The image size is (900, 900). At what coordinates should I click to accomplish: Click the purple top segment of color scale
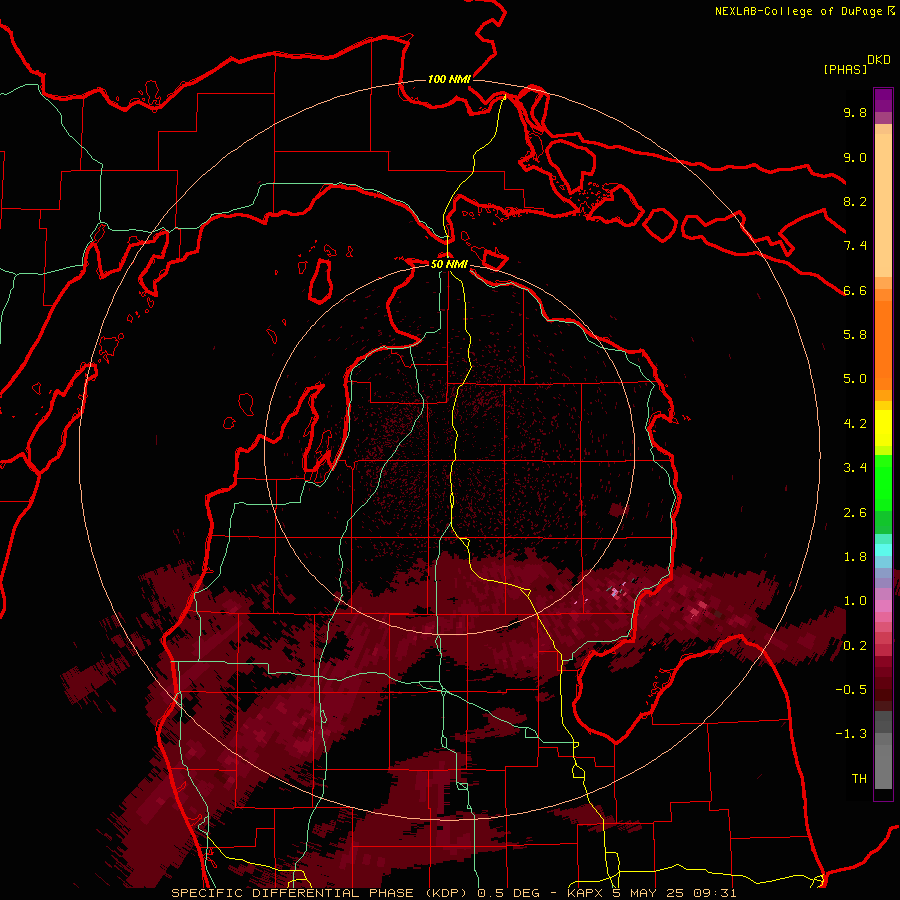tap(883, 100)
